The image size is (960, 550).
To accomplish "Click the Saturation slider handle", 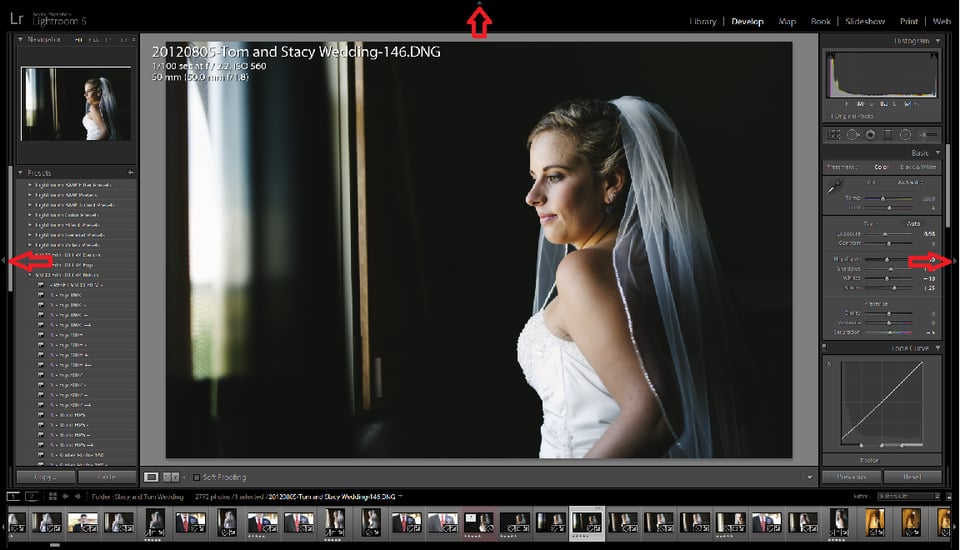I will pos(890,332).
